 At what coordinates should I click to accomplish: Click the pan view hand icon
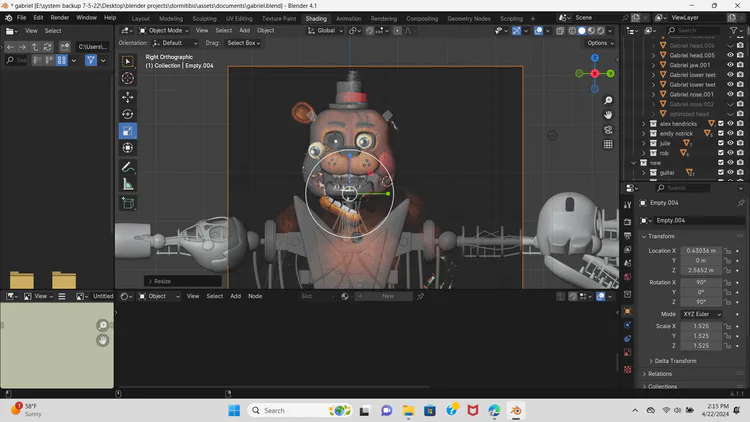[x=608, y=115]
